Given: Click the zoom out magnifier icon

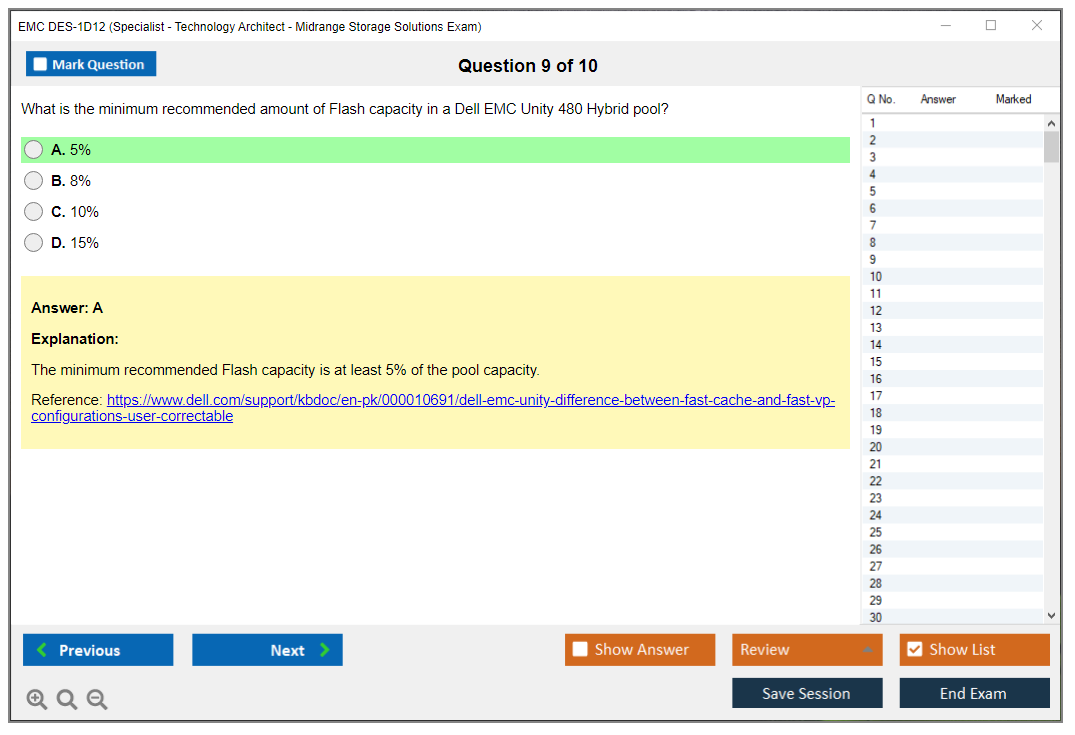Looking at the screenshot, I should [97, 700].
